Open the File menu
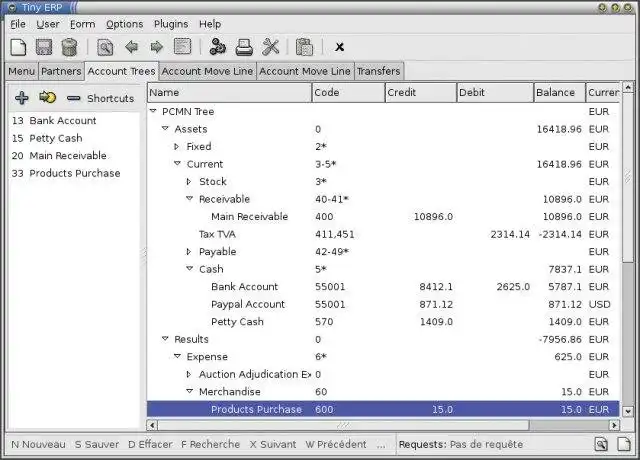 (18, 24)
